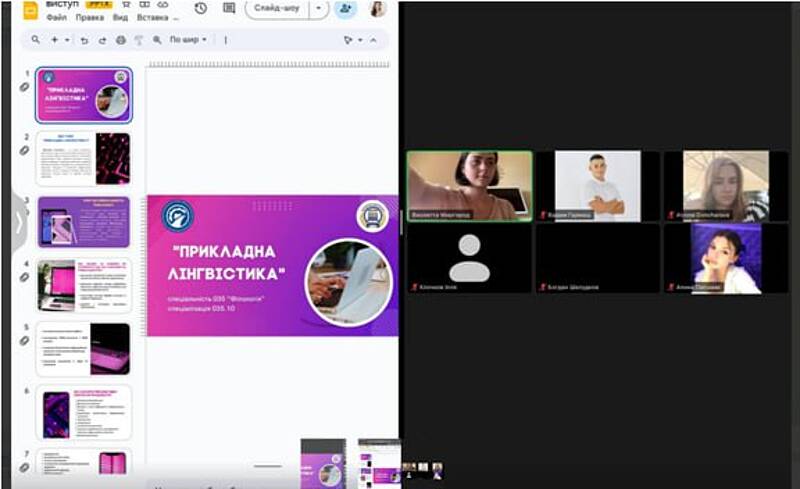The image size is (800, 489).
Task: Open the comments history icon
Action: 229,9
